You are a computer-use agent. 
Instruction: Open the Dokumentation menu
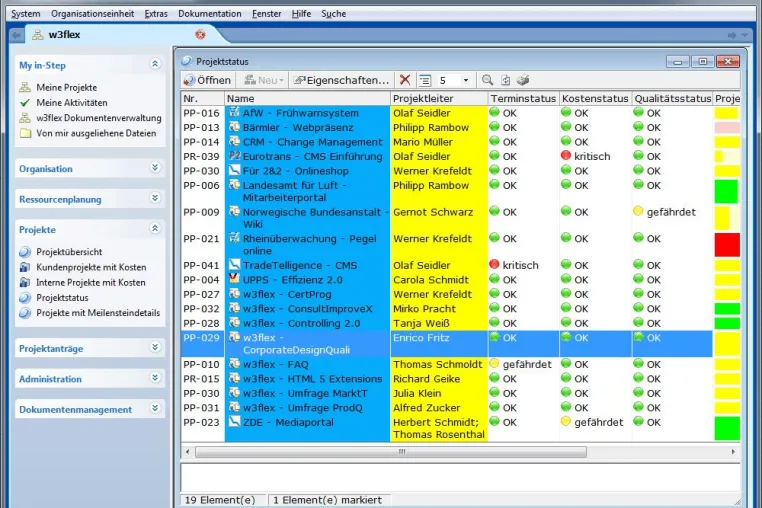pos(209,14)
